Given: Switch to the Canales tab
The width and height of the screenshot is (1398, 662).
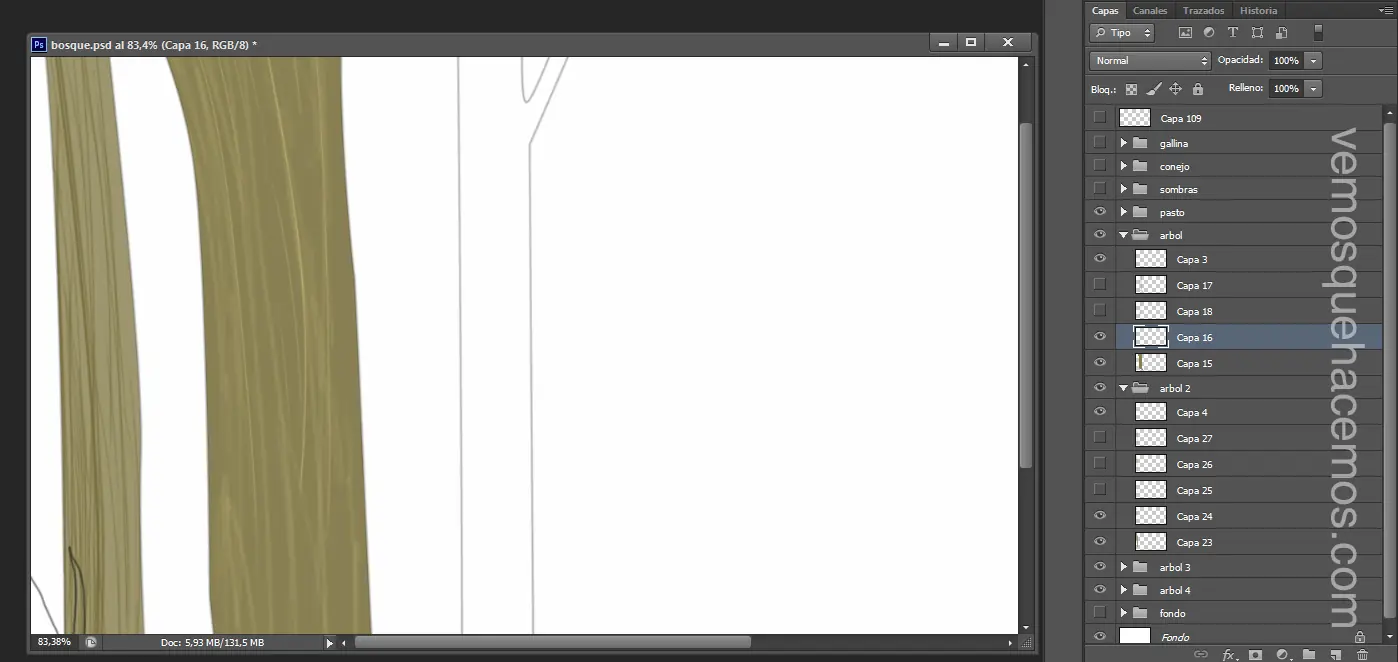Looking at the screenshot, I should click(x=1150, y=10).
